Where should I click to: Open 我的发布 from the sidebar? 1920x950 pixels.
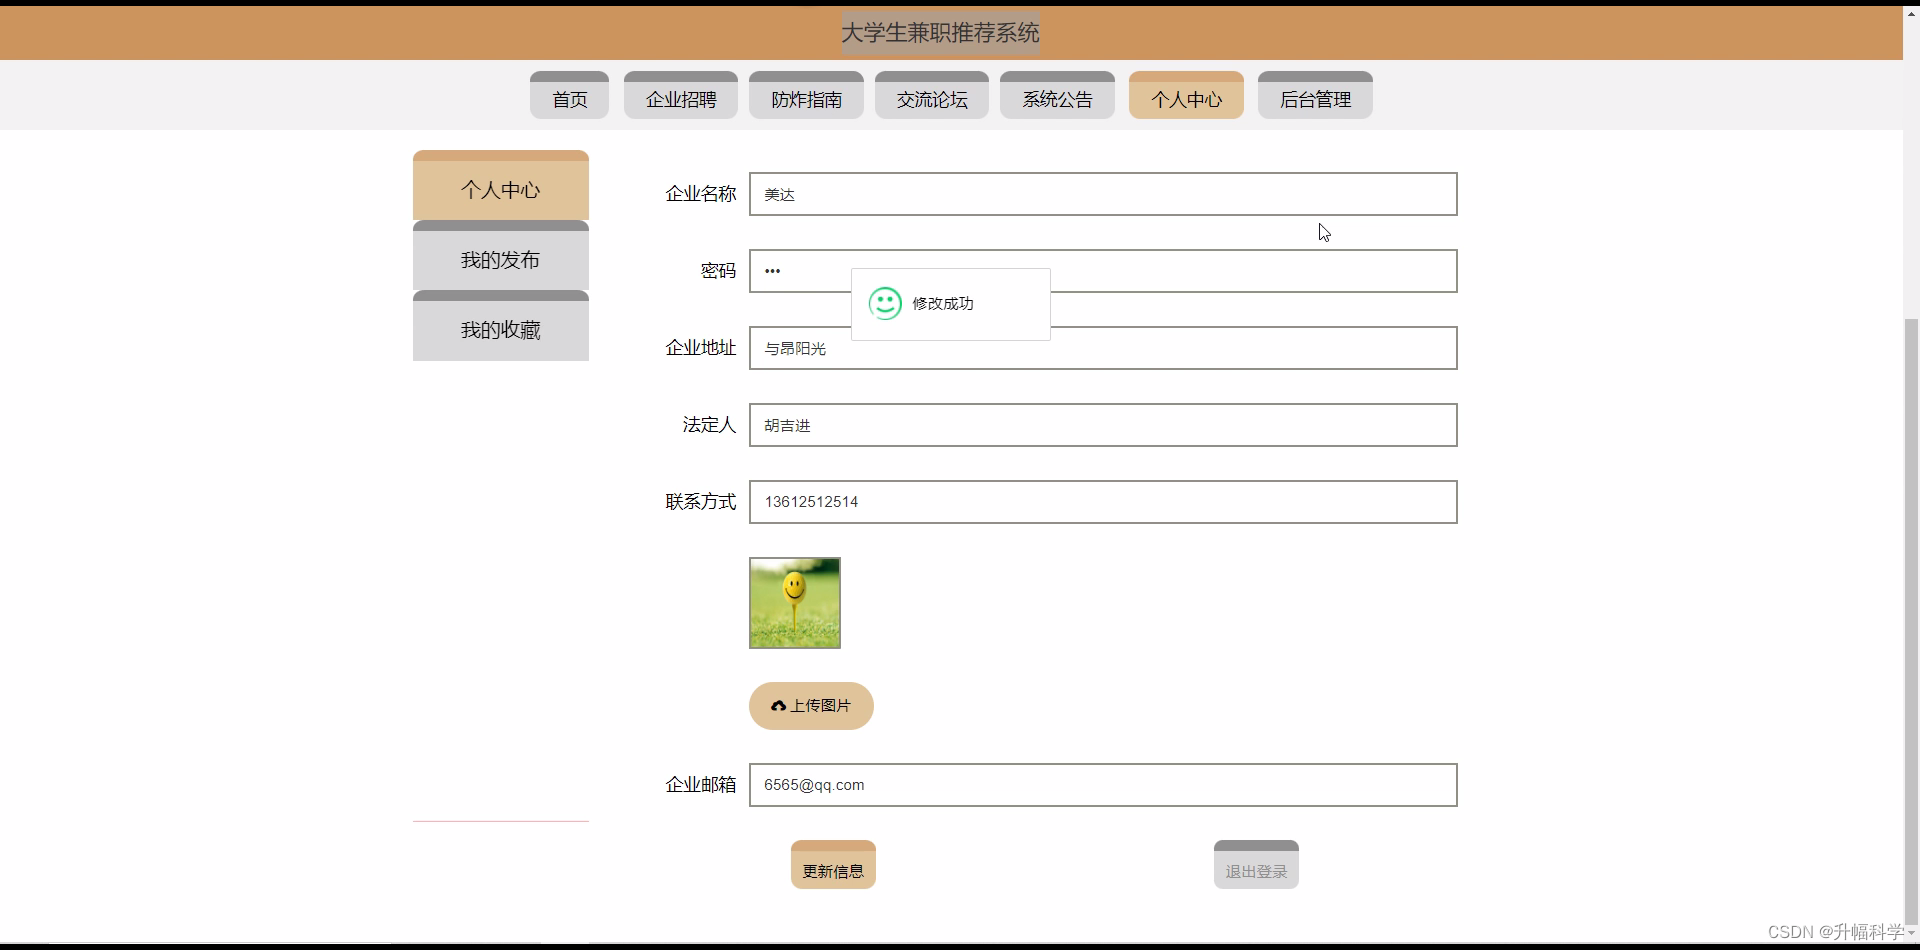[501, 260]
